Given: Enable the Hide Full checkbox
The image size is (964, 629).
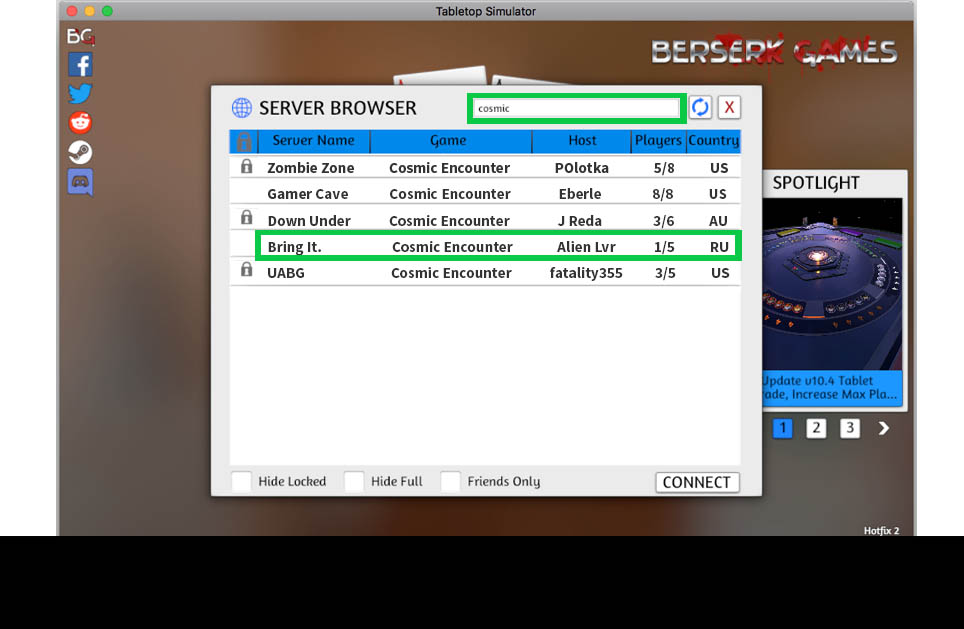Looking at the screenshot, I should (354, 481).
